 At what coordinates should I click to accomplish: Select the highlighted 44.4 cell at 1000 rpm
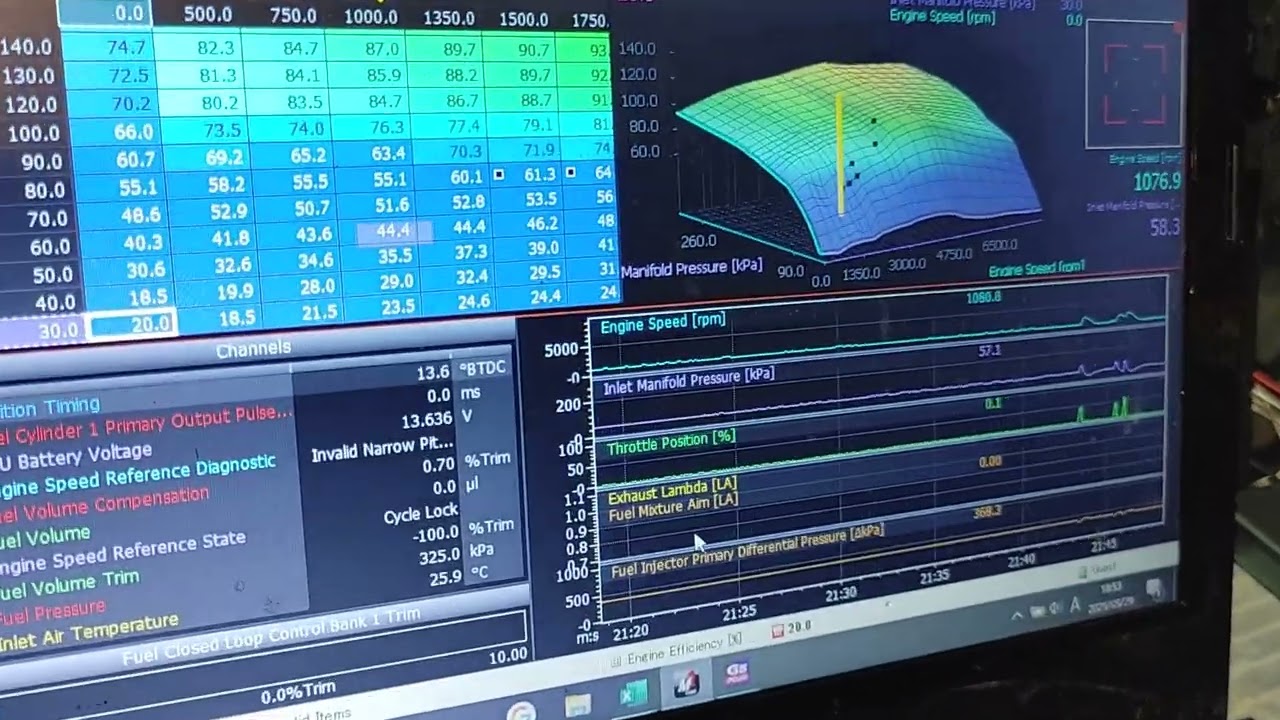click(x=394, y=232)
